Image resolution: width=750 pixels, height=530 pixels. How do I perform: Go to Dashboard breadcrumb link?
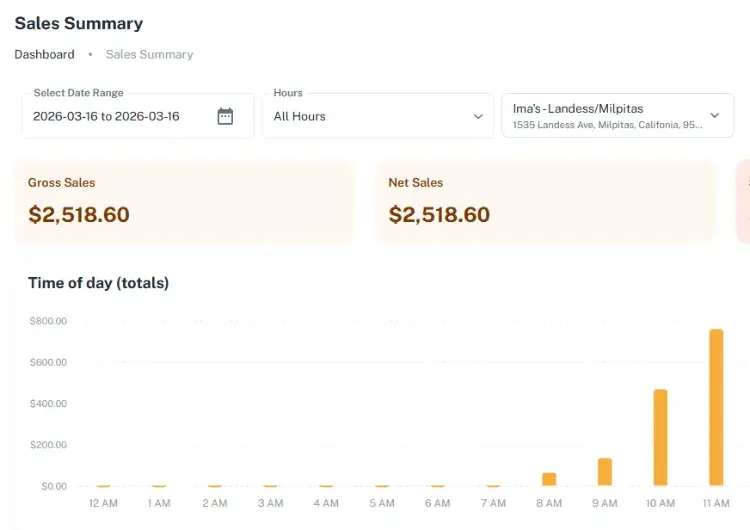pyautogui.click(x=44, y=55)
